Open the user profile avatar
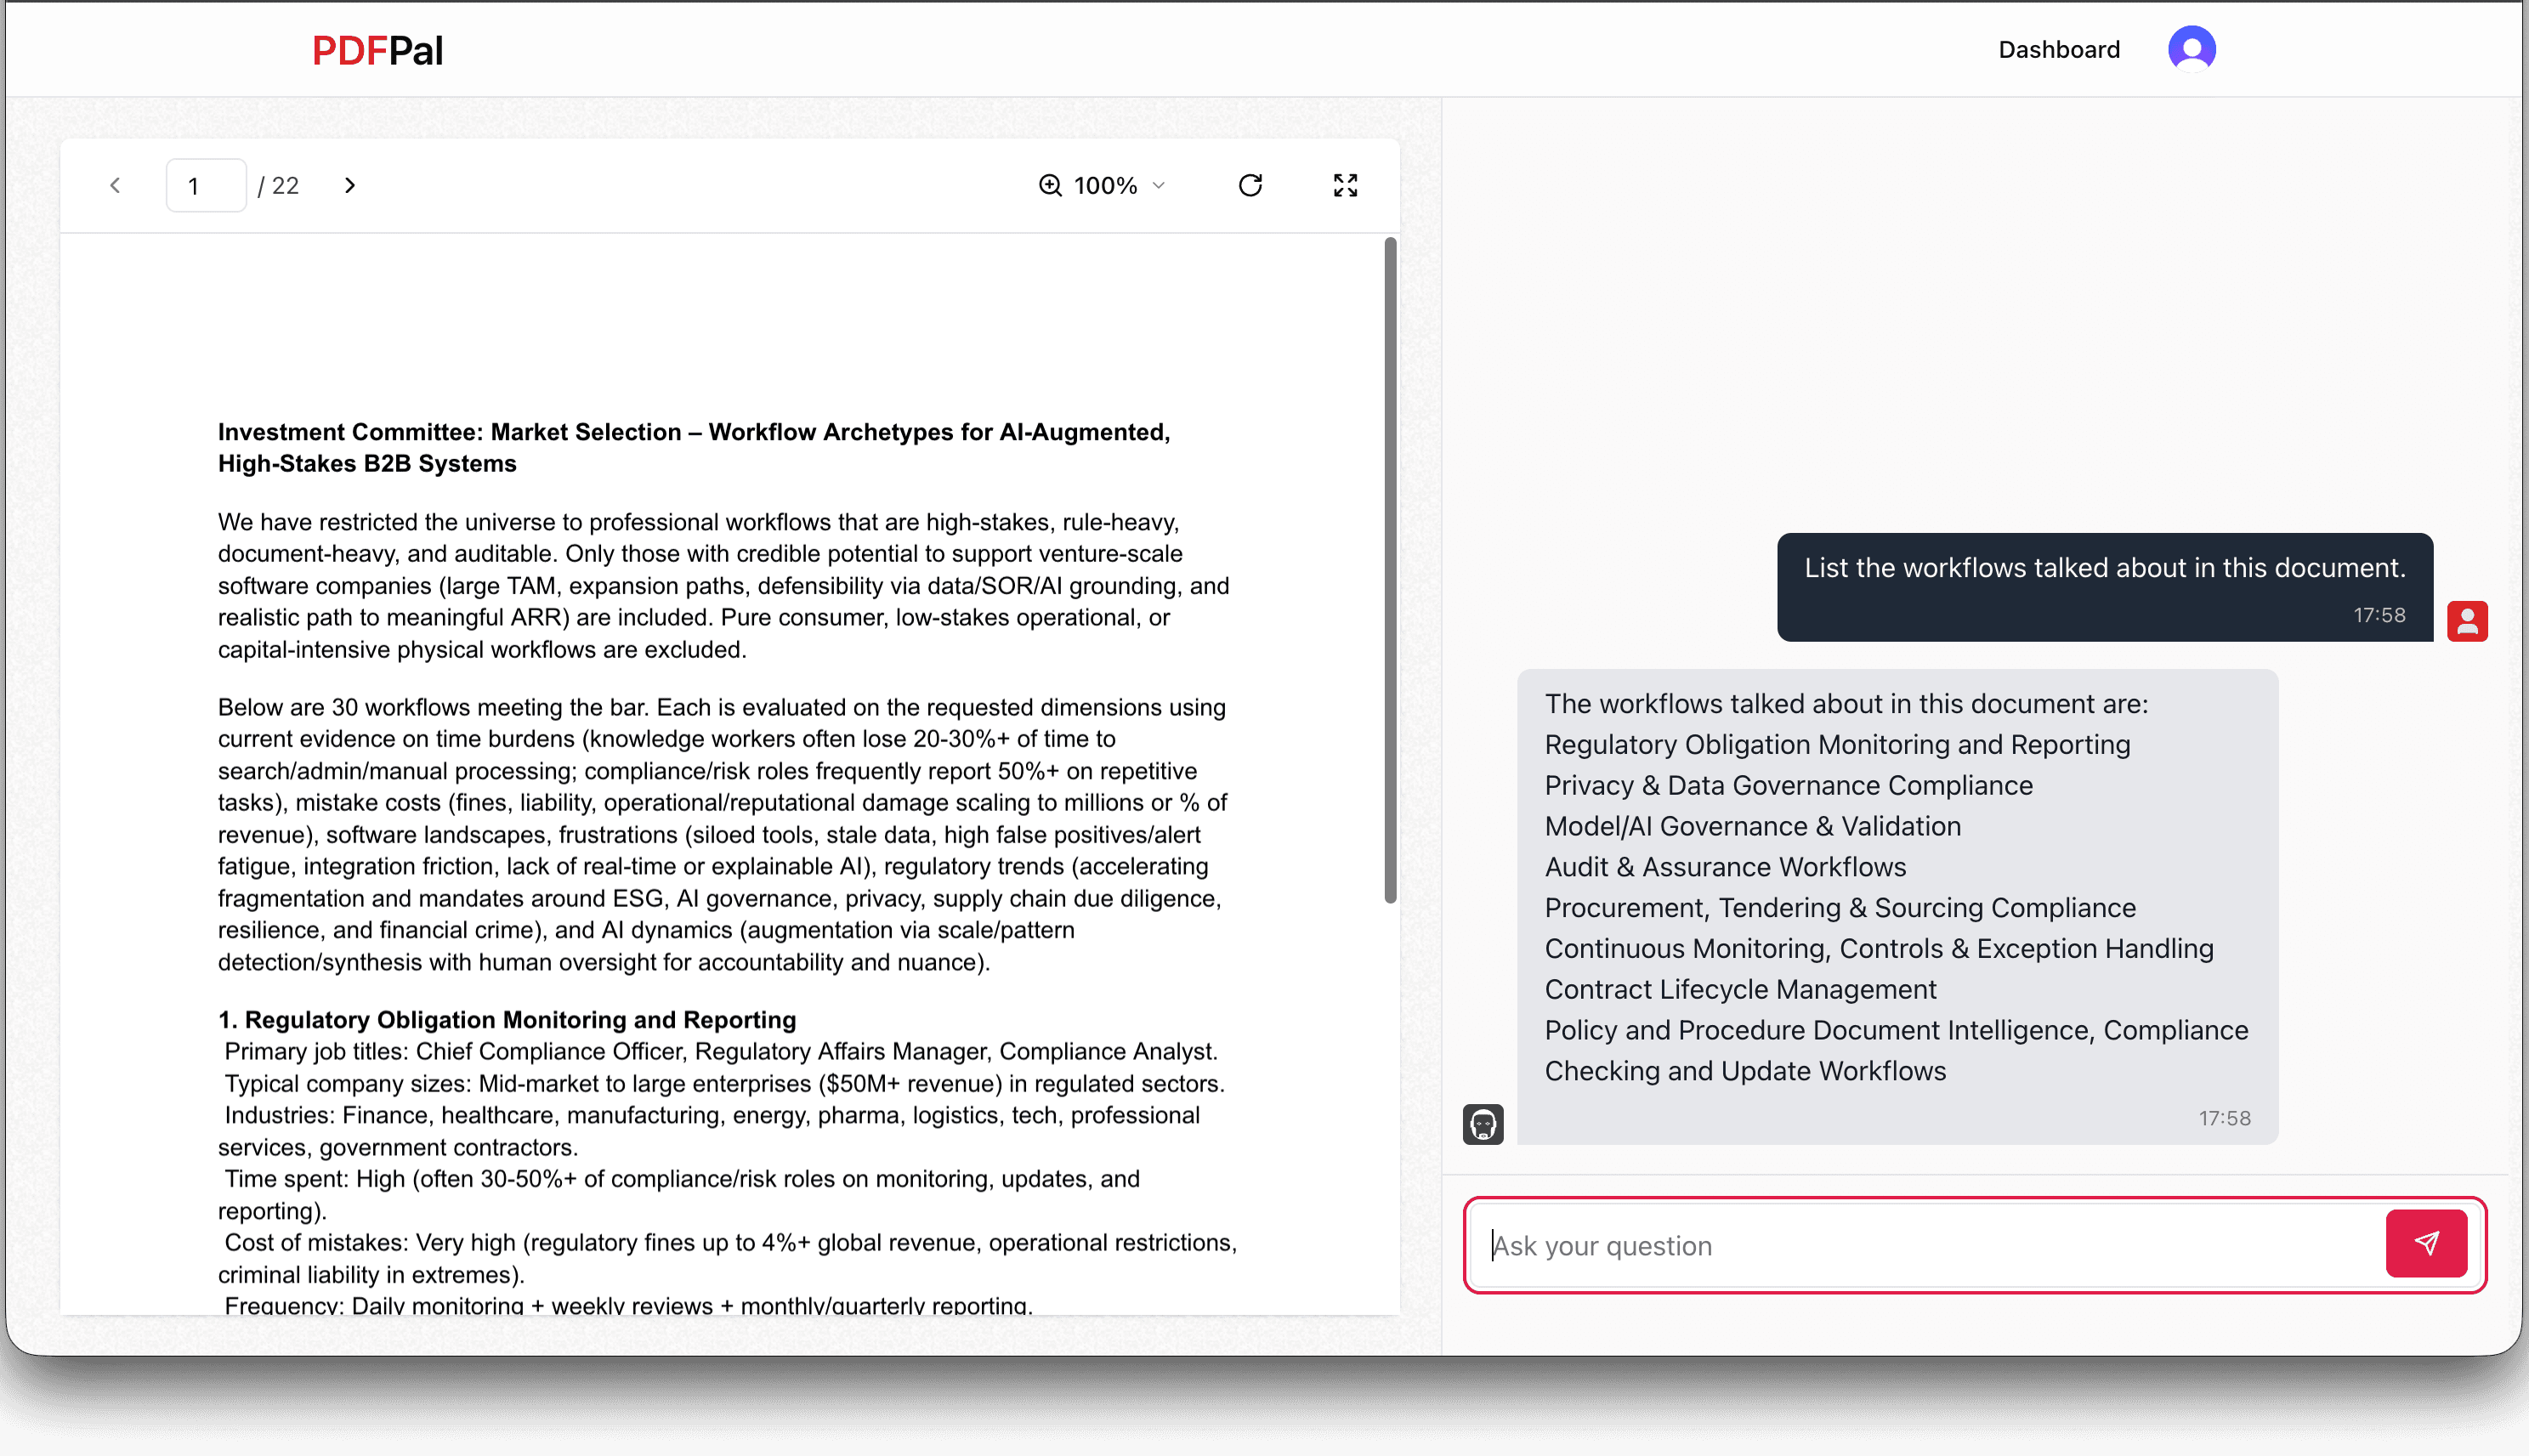The height and width of the screenshot is (1456, 2529). pos(2191,49)
